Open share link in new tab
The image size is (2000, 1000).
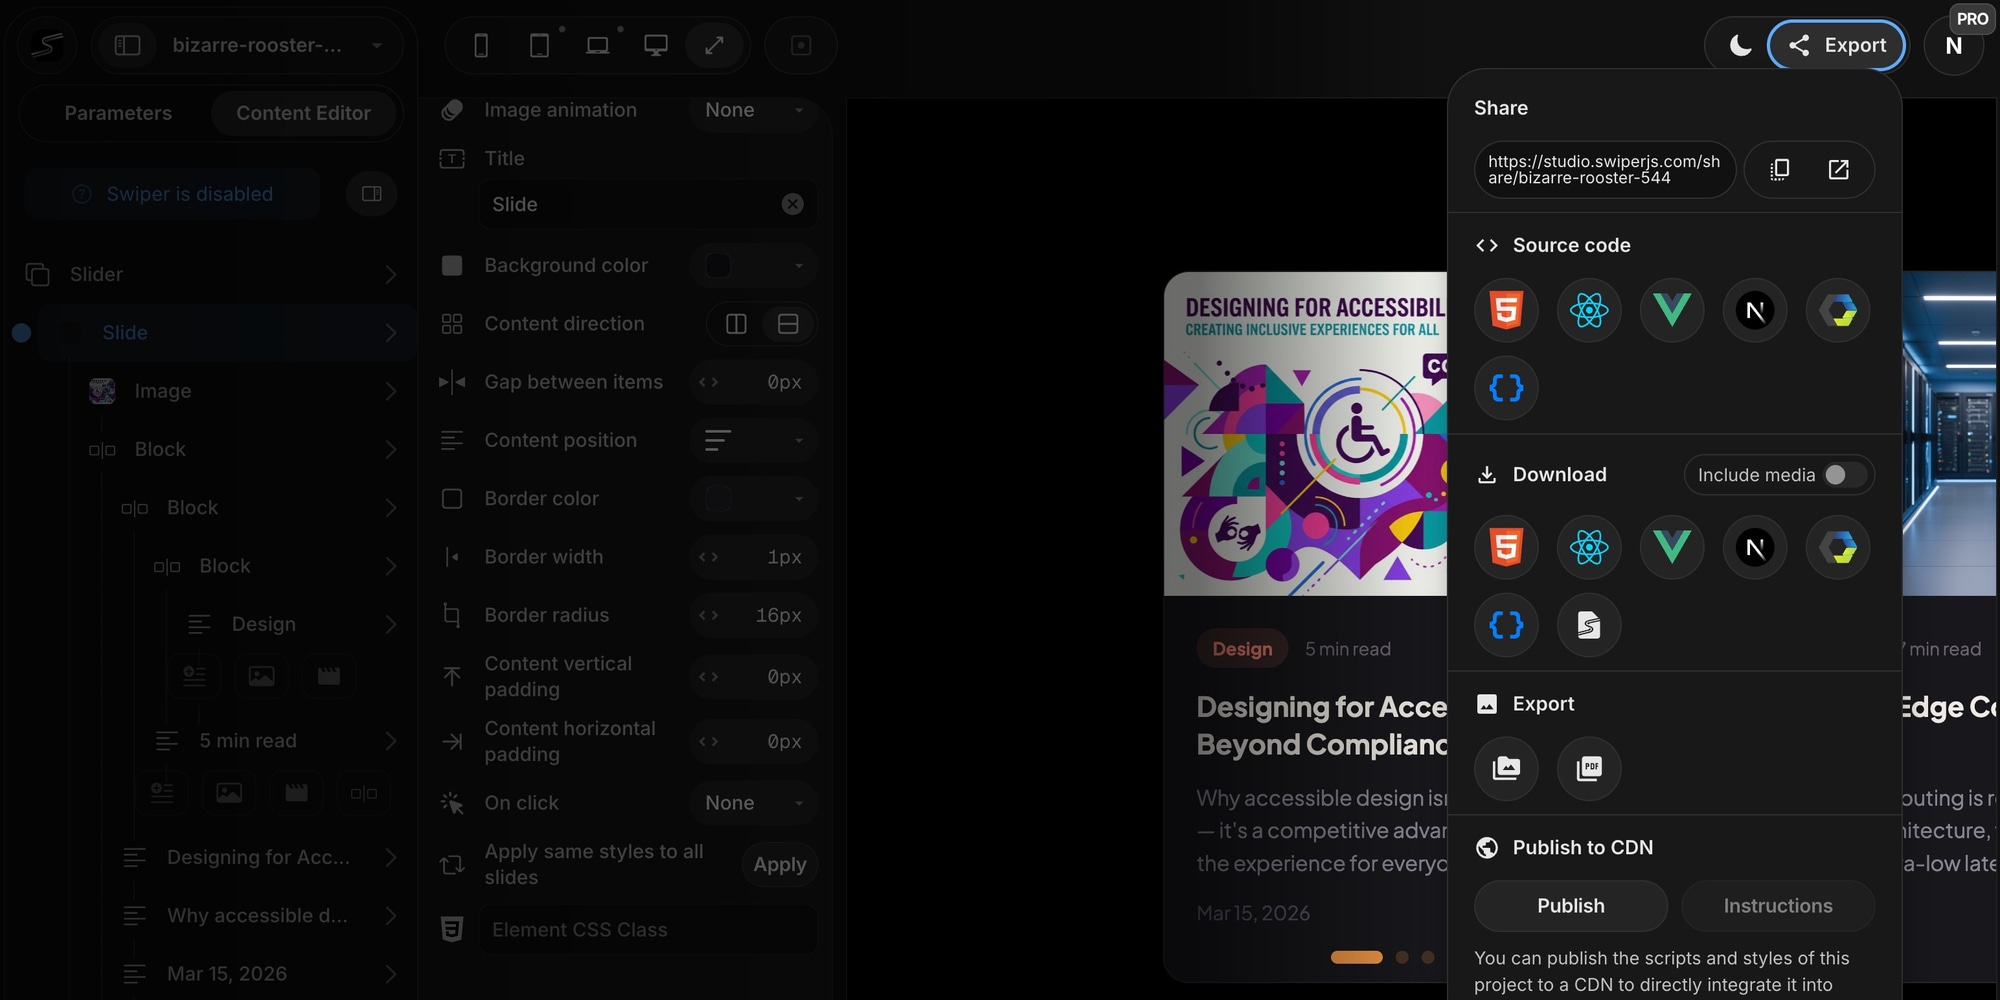tap(1838, 170)
